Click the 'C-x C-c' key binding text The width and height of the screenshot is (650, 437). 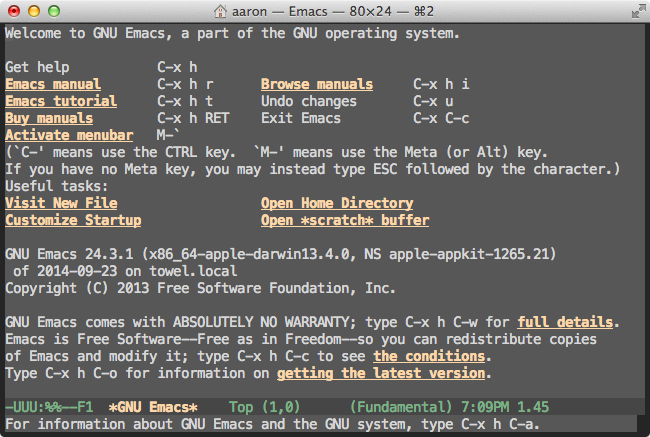tap(441, 118)
